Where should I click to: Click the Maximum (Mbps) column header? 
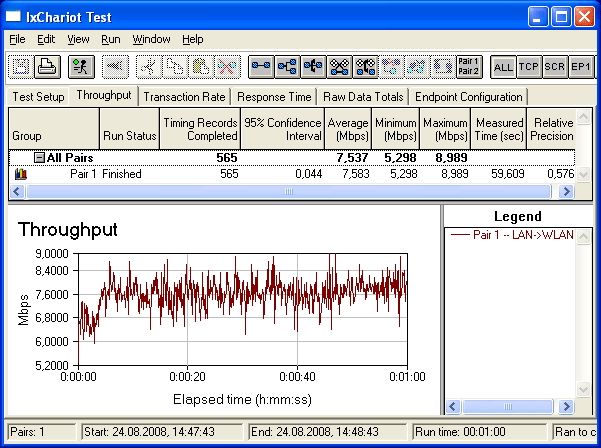(x=445, y=129)
